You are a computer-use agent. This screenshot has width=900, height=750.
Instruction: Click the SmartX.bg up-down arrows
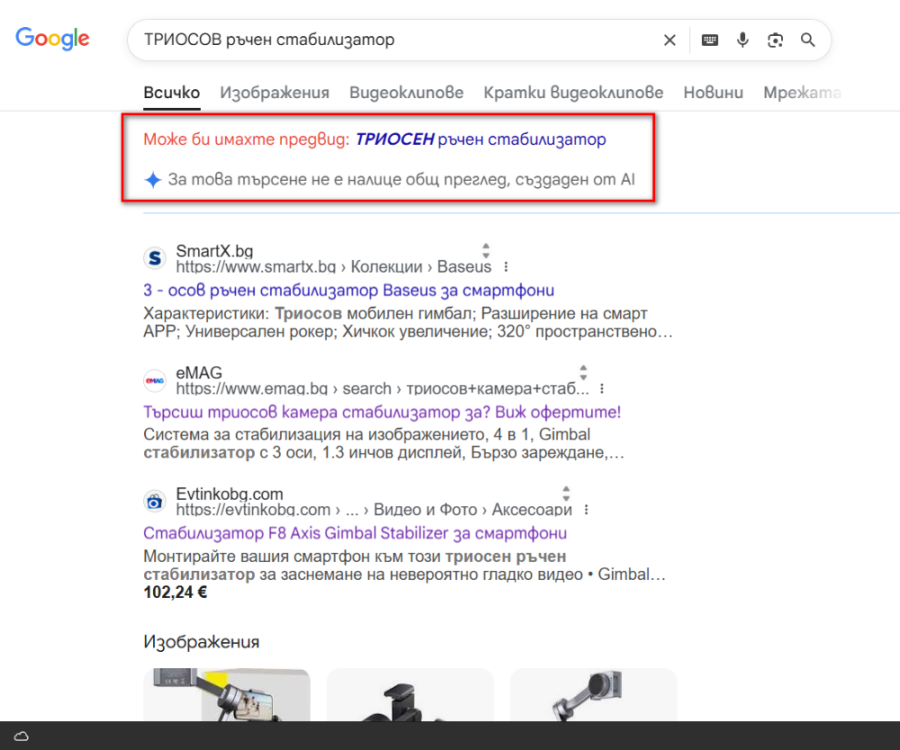(486, 251)
